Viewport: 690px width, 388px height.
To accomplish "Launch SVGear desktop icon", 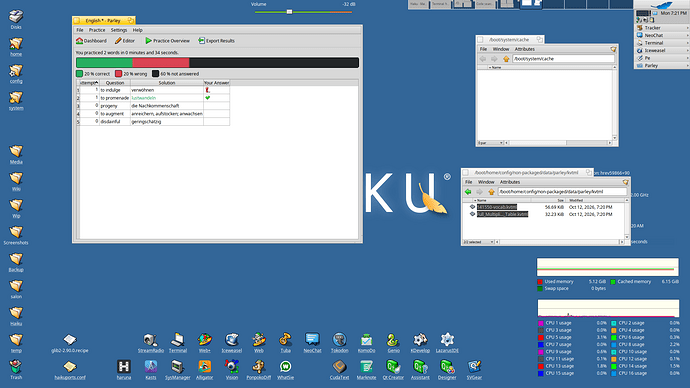I will (x=474, y=370).
